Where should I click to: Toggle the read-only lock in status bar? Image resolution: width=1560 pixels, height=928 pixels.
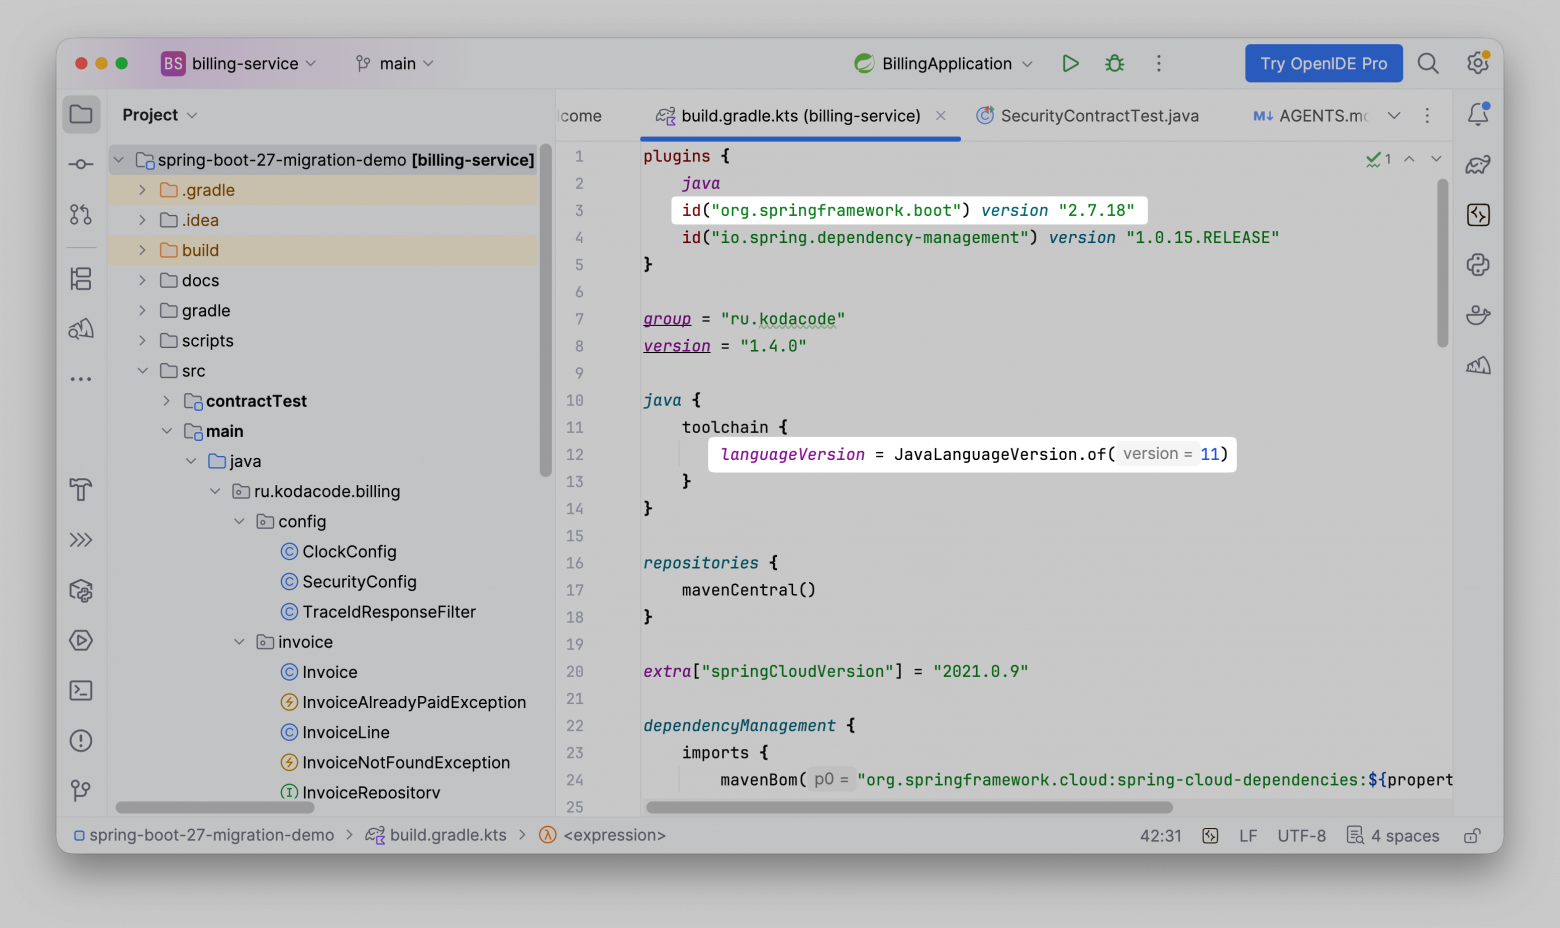tap(1472, 835)
